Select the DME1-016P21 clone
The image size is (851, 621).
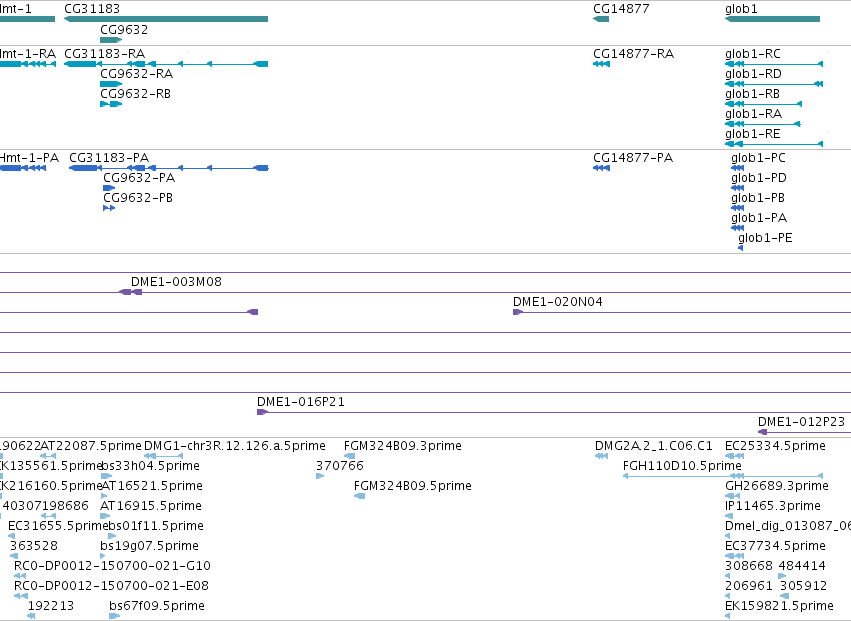click(x=554, y=413)
